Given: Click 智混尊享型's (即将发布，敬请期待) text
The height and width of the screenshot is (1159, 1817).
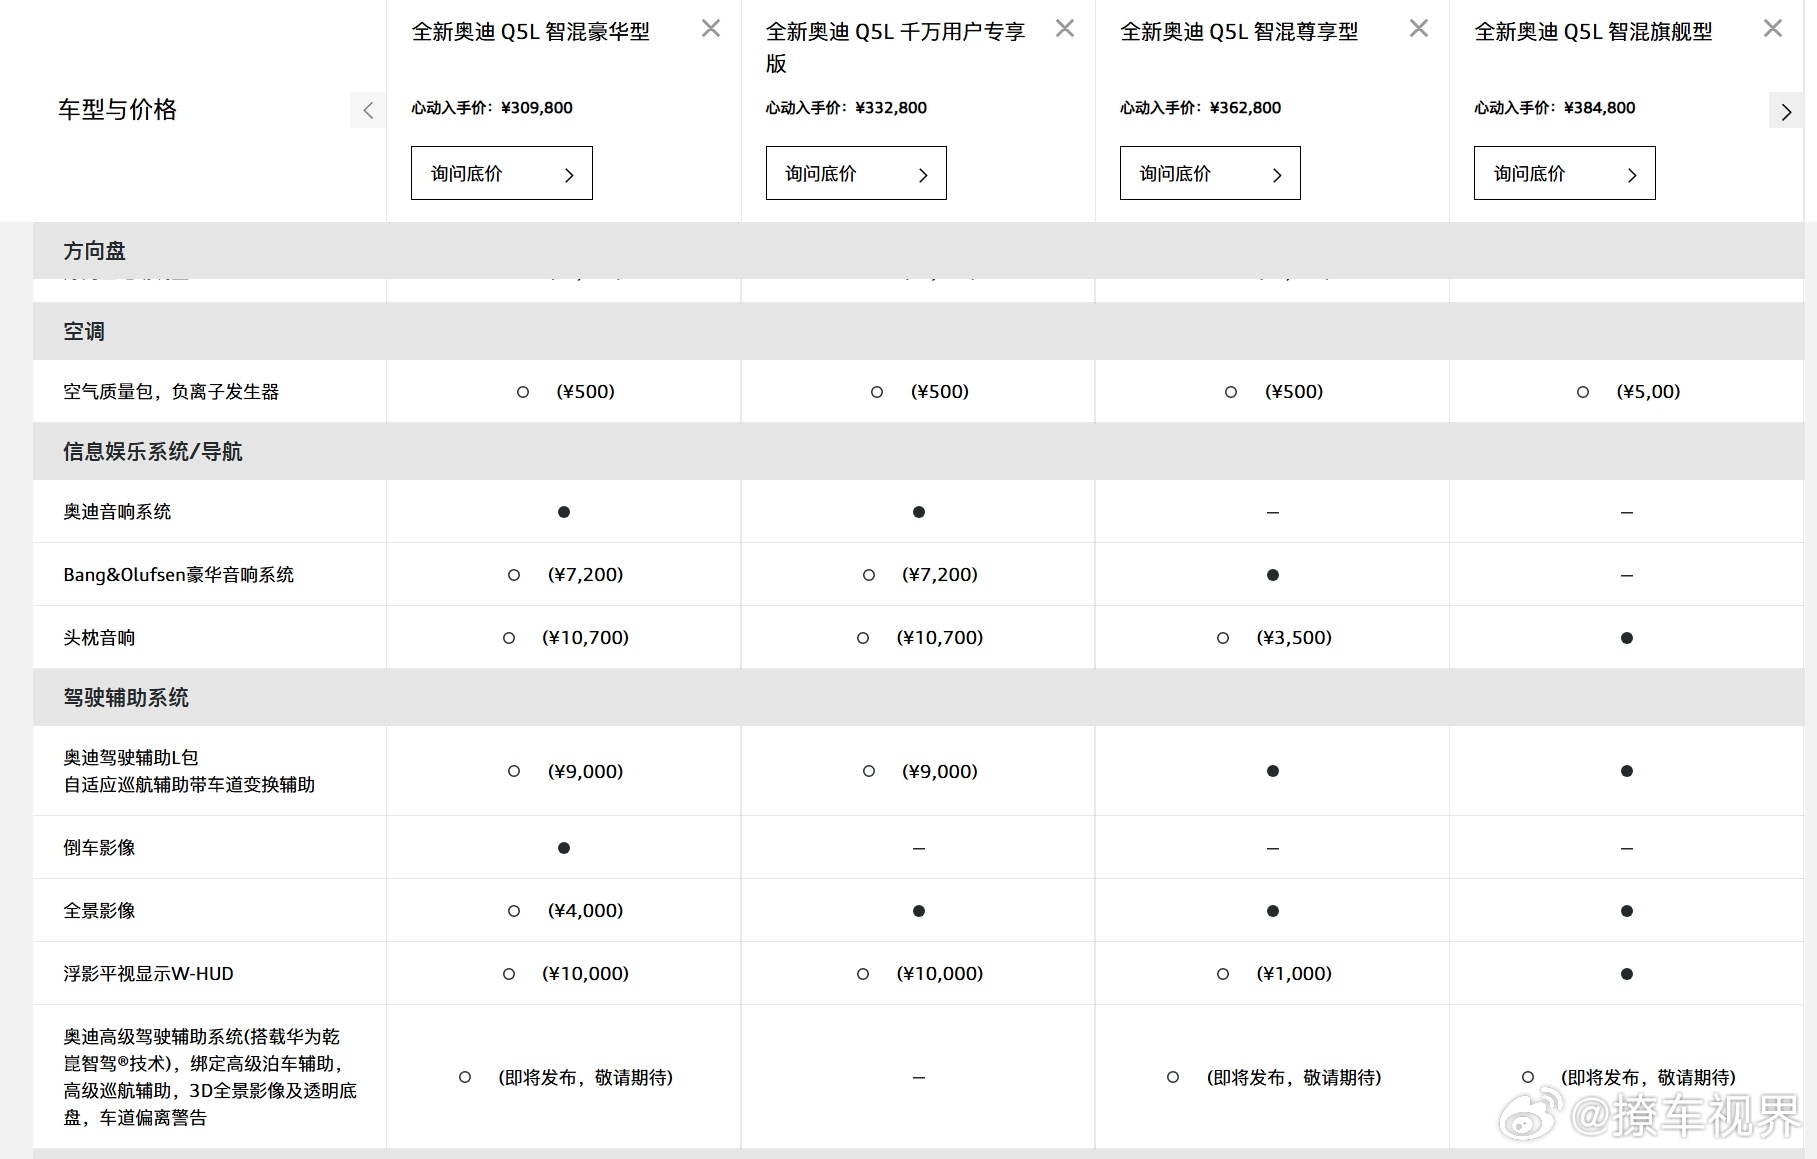Looking at the screenshot, I should (1294, 1077).
